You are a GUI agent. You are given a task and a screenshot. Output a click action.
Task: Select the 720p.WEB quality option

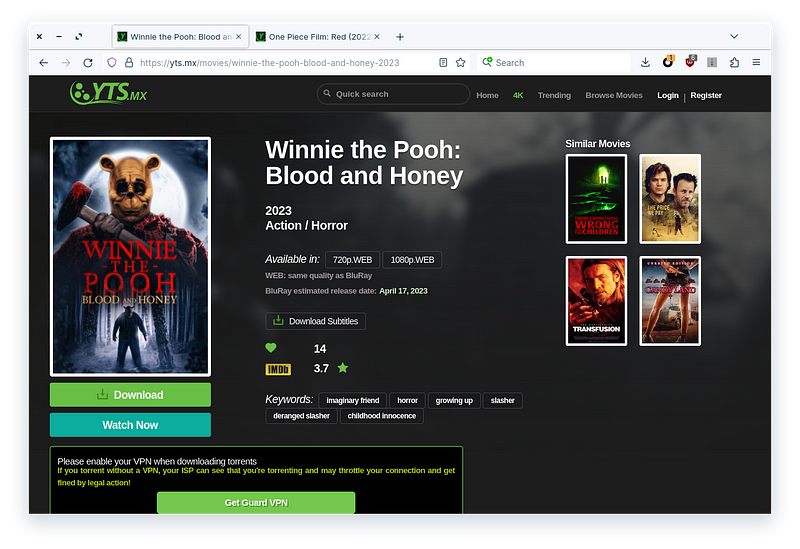pos(352,260)
